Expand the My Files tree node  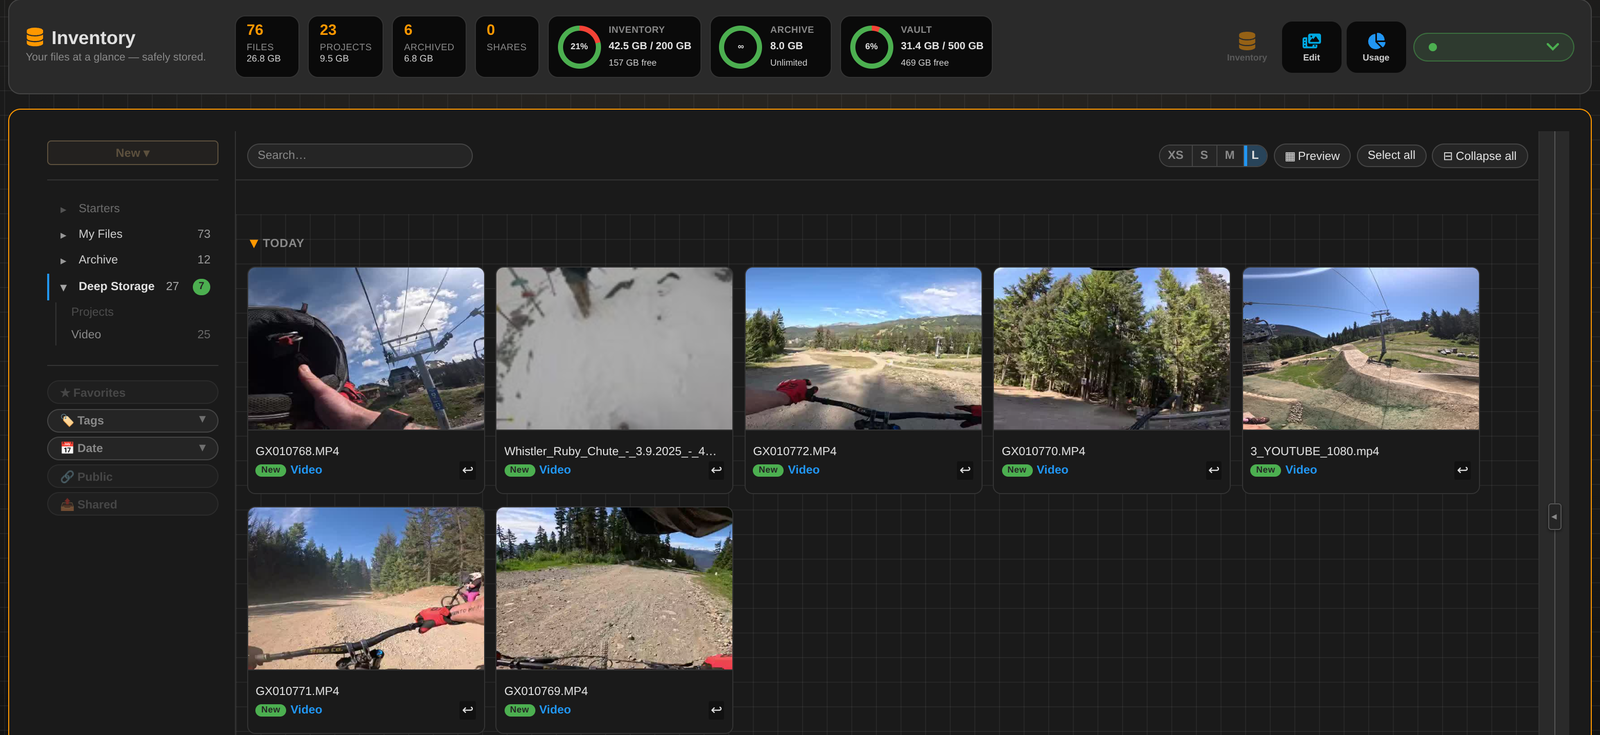63,235
